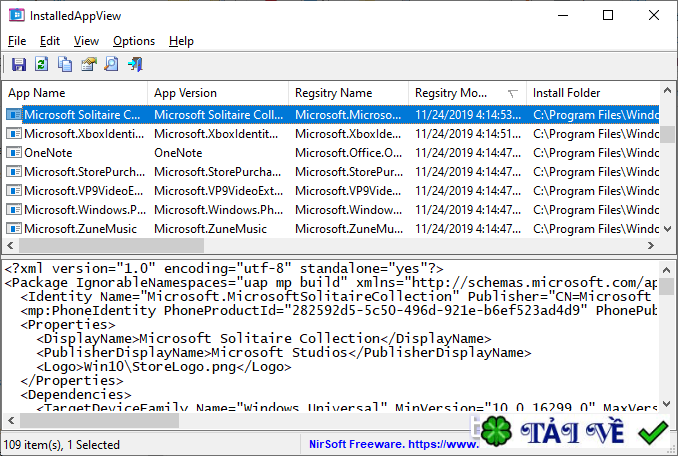
Task: Select the OneNote app row icon
Action: coord(14,153)
